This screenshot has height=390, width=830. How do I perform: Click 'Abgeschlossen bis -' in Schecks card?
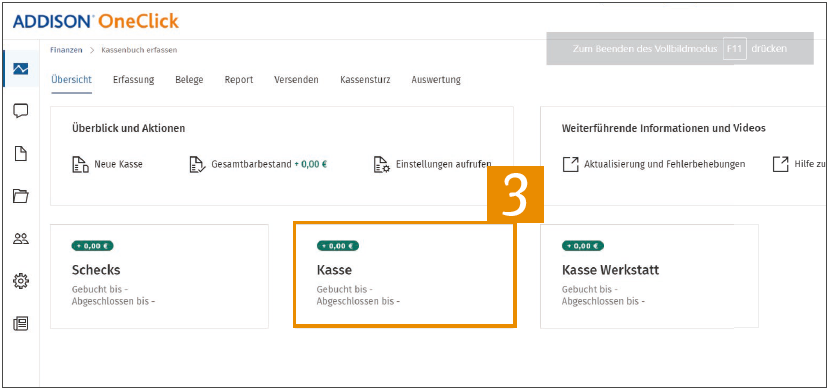[114, 302]
